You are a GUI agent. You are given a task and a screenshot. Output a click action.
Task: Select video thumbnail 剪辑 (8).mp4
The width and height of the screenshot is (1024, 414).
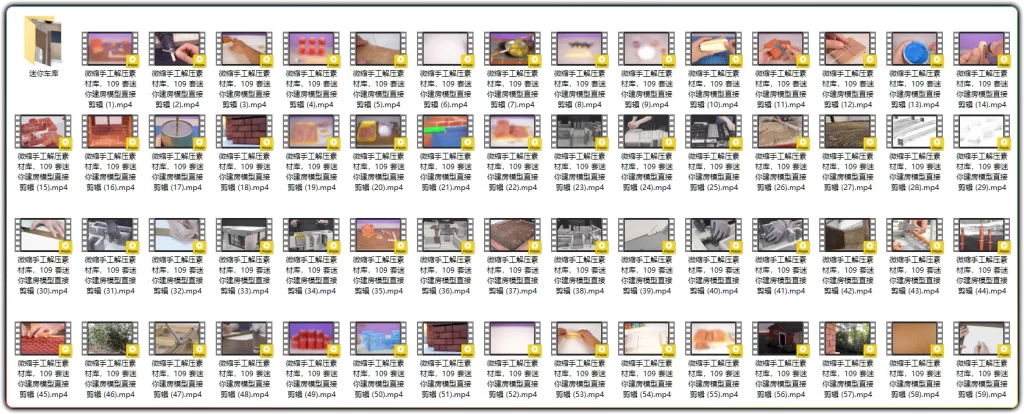tap(580, 49)
